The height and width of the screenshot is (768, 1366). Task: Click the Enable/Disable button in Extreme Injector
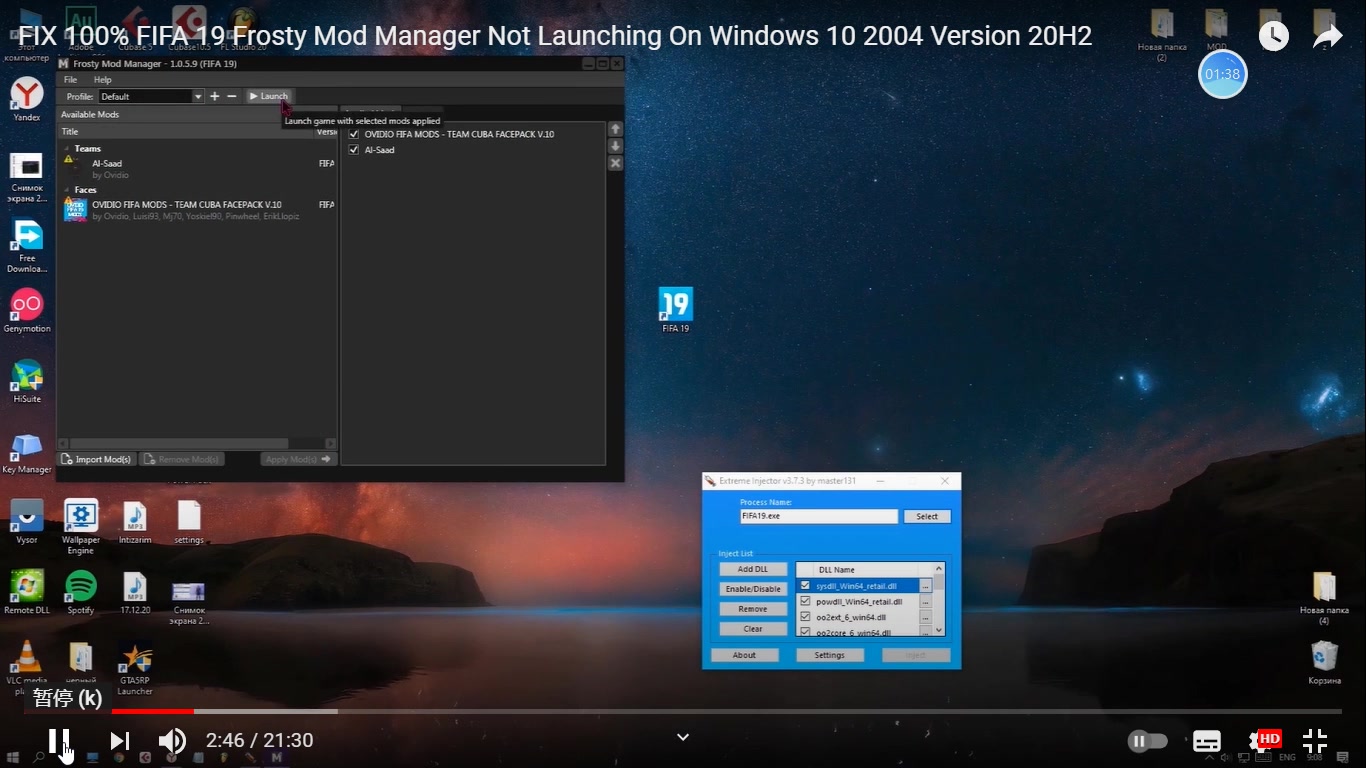(753, 589)
